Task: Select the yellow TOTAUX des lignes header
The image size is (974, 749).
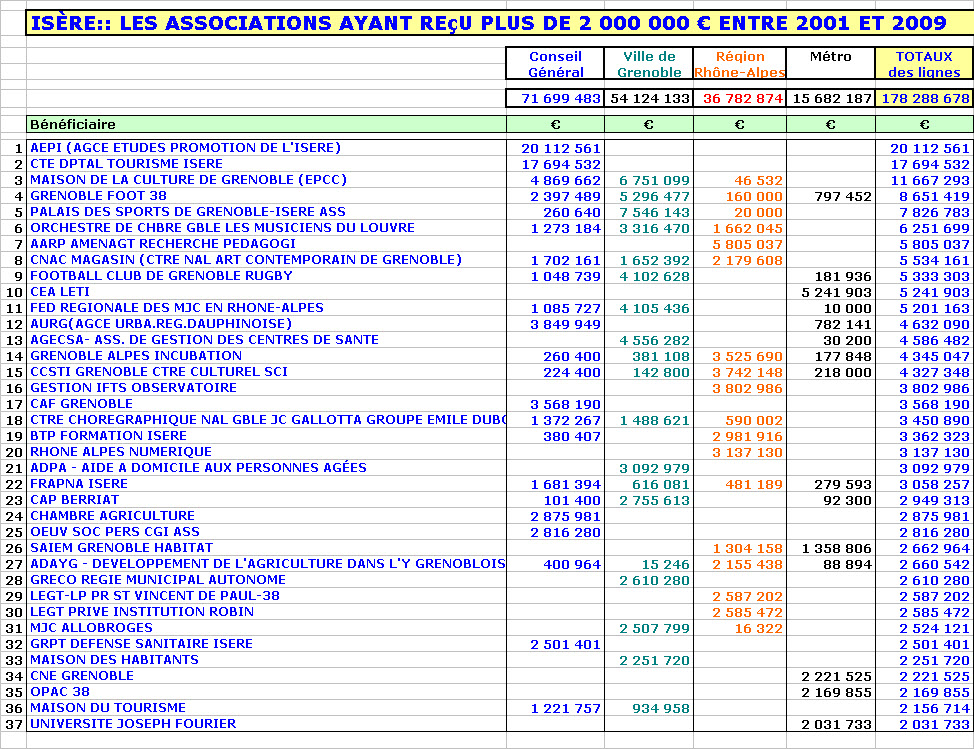Action: coord(923,64)
